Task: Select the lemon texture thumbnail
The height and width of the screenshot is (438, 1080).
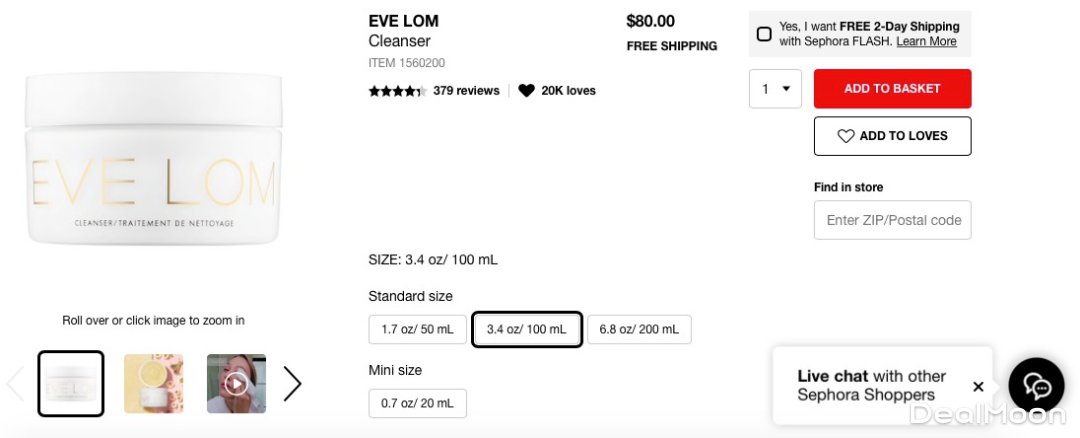Action: [153, 383]
